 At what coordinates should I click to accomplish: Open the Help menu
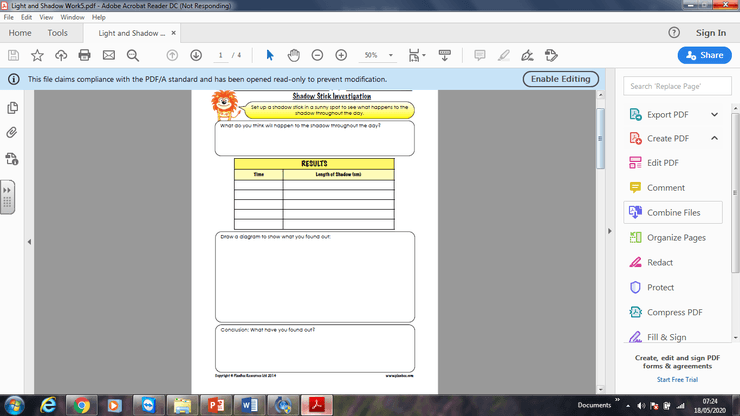[99, 17]
